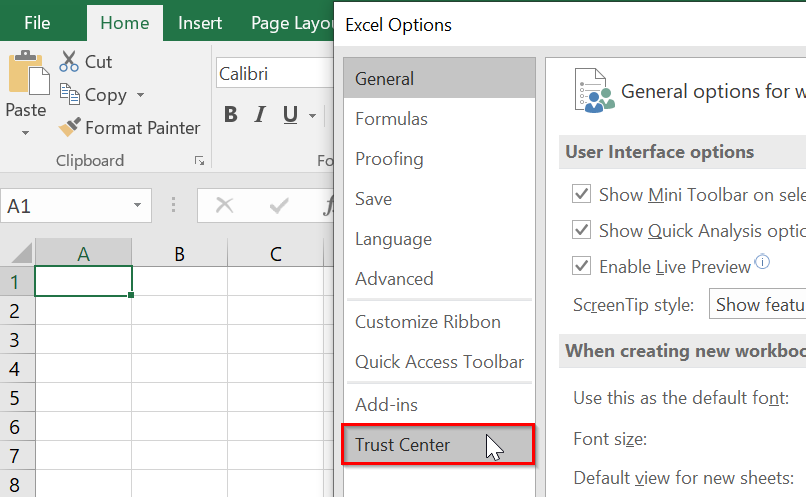This screenshot has width=806, height=497.
Task: Open Quick Access Toolbar category
Action: pyautogui.click(x=439, y=362)
